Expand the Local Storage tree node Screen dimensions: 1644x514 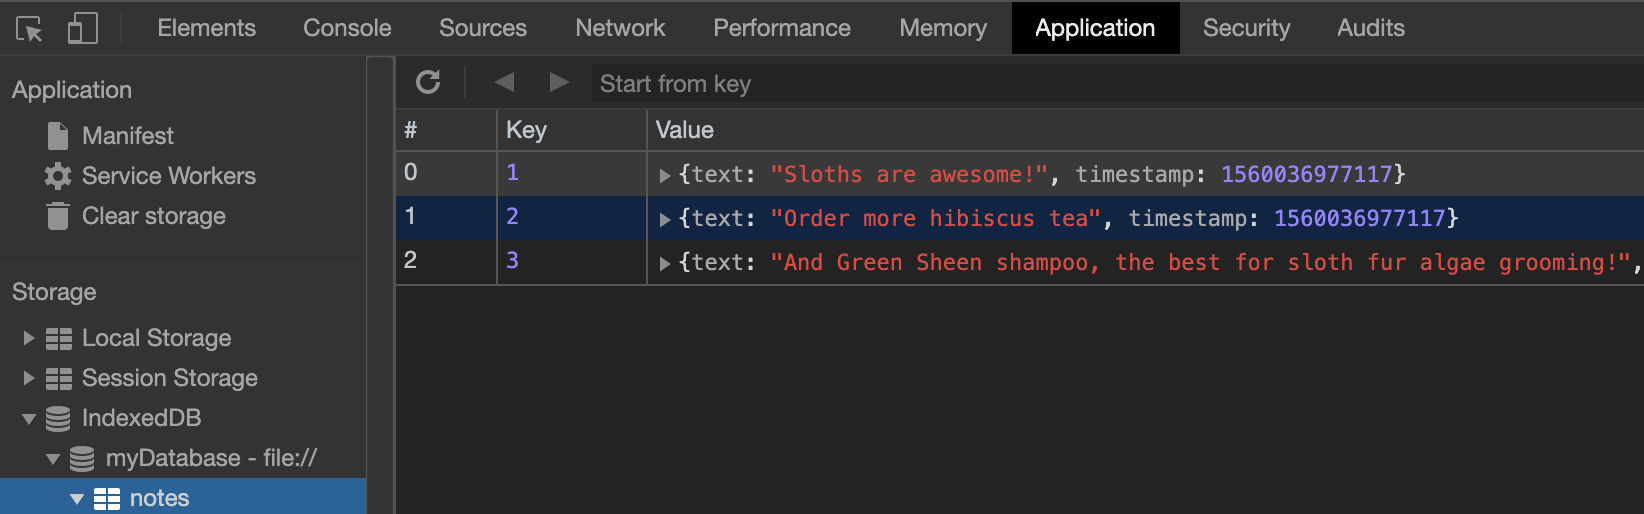point(29,339)
